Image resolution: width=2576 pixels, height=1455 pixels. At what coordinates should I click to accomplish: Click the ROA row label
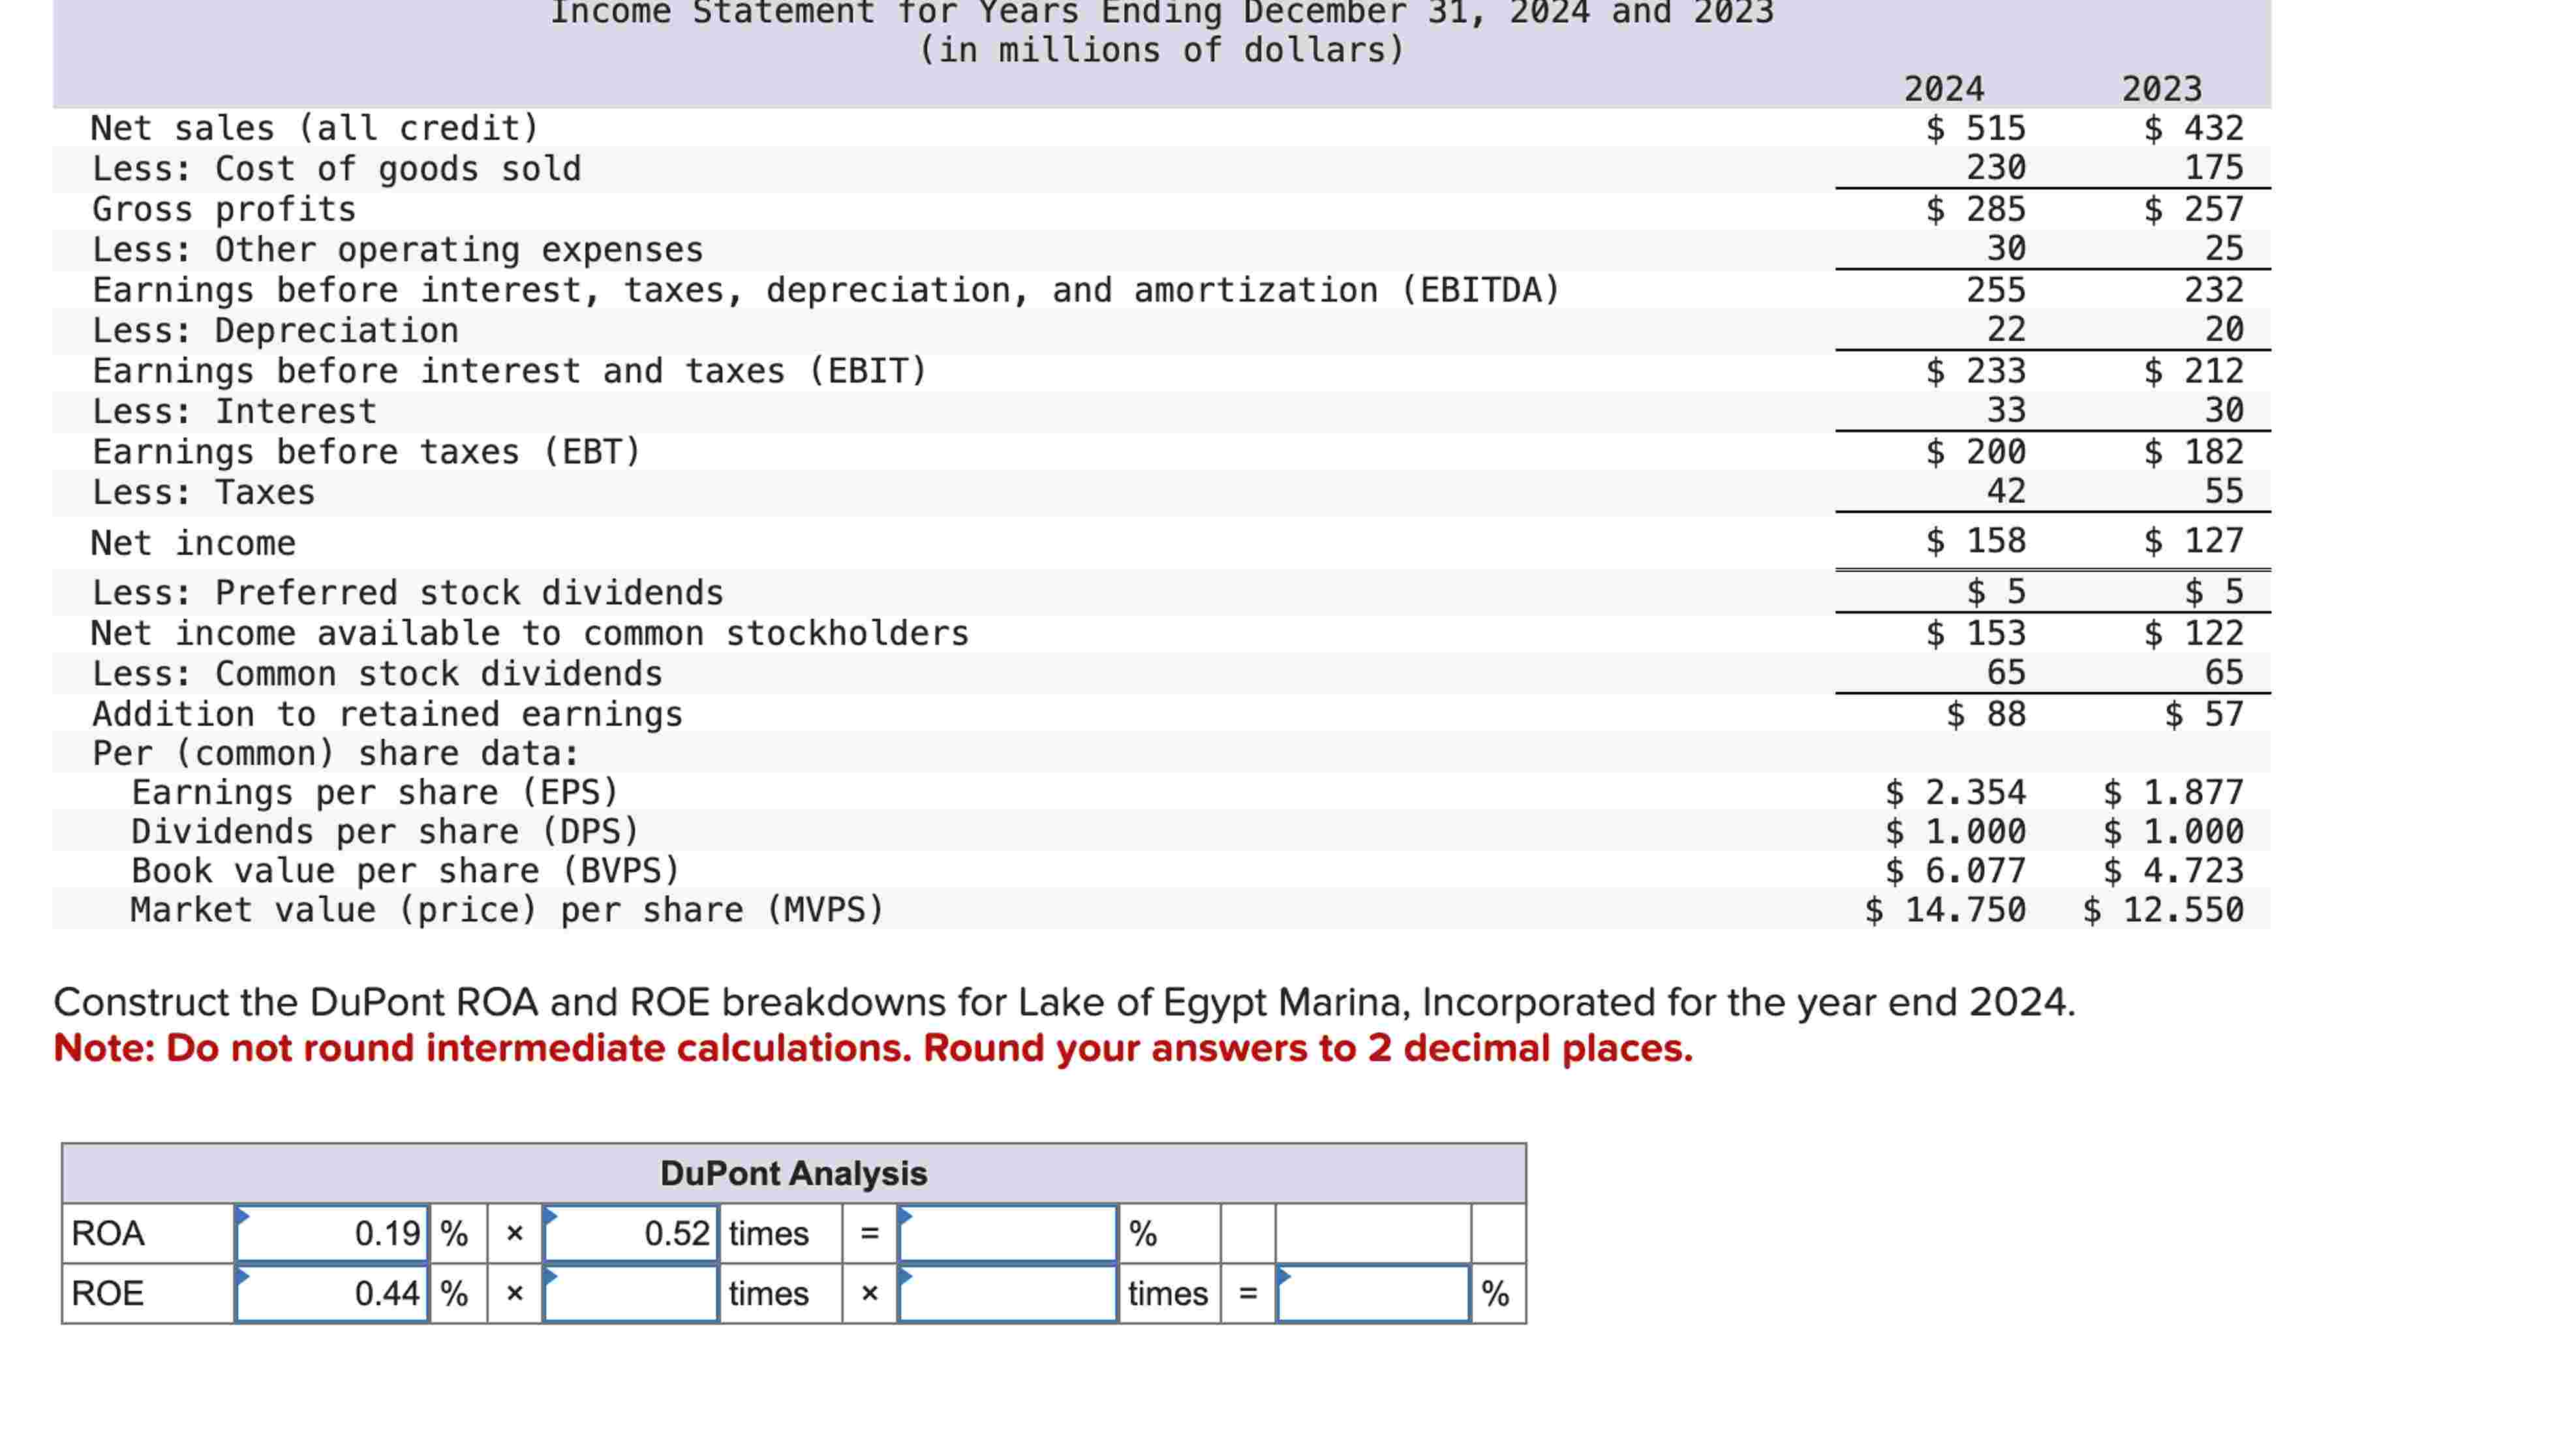point(108,1233)
